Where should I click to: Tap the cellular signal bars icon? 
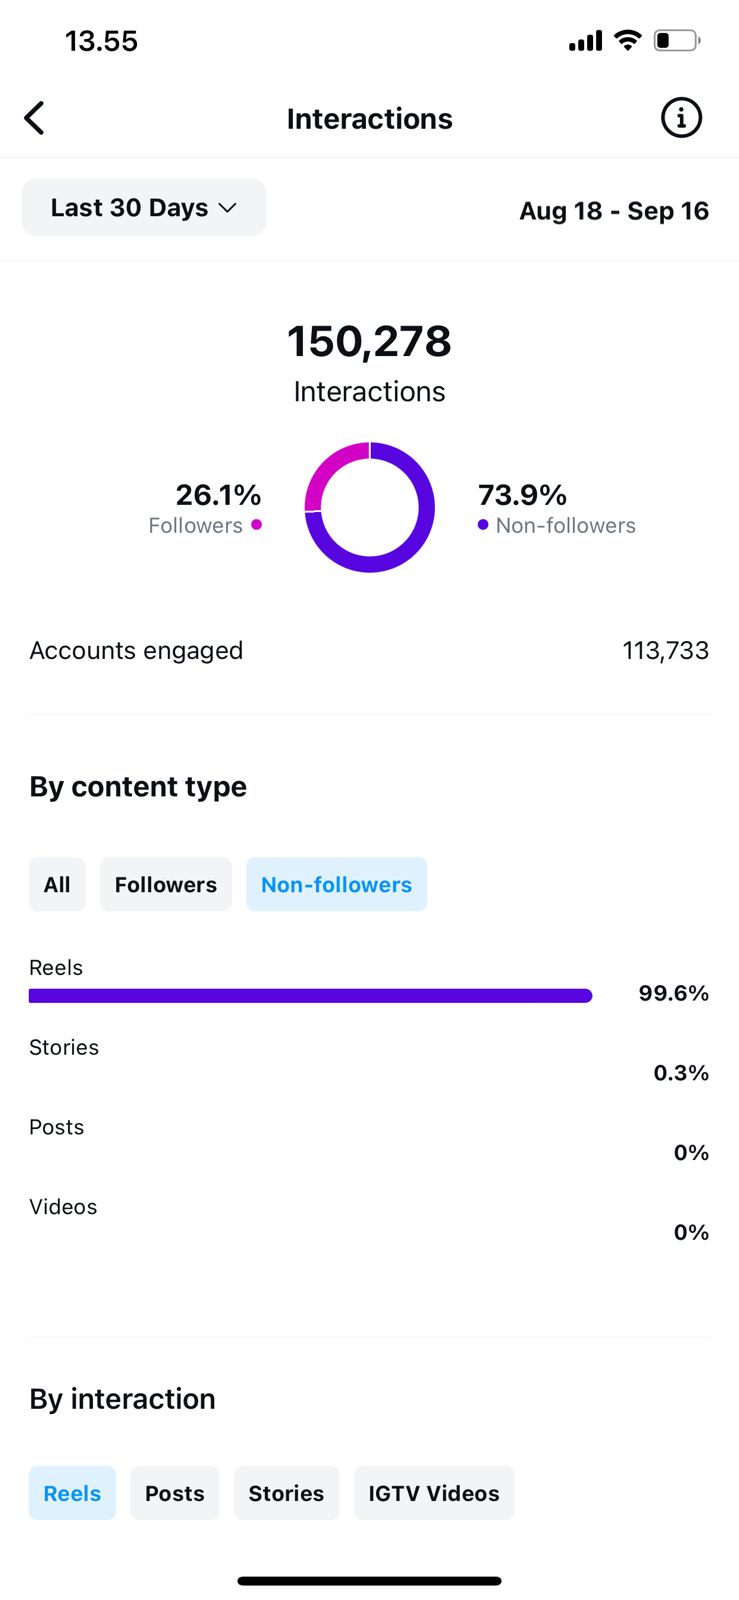[586, 41]
